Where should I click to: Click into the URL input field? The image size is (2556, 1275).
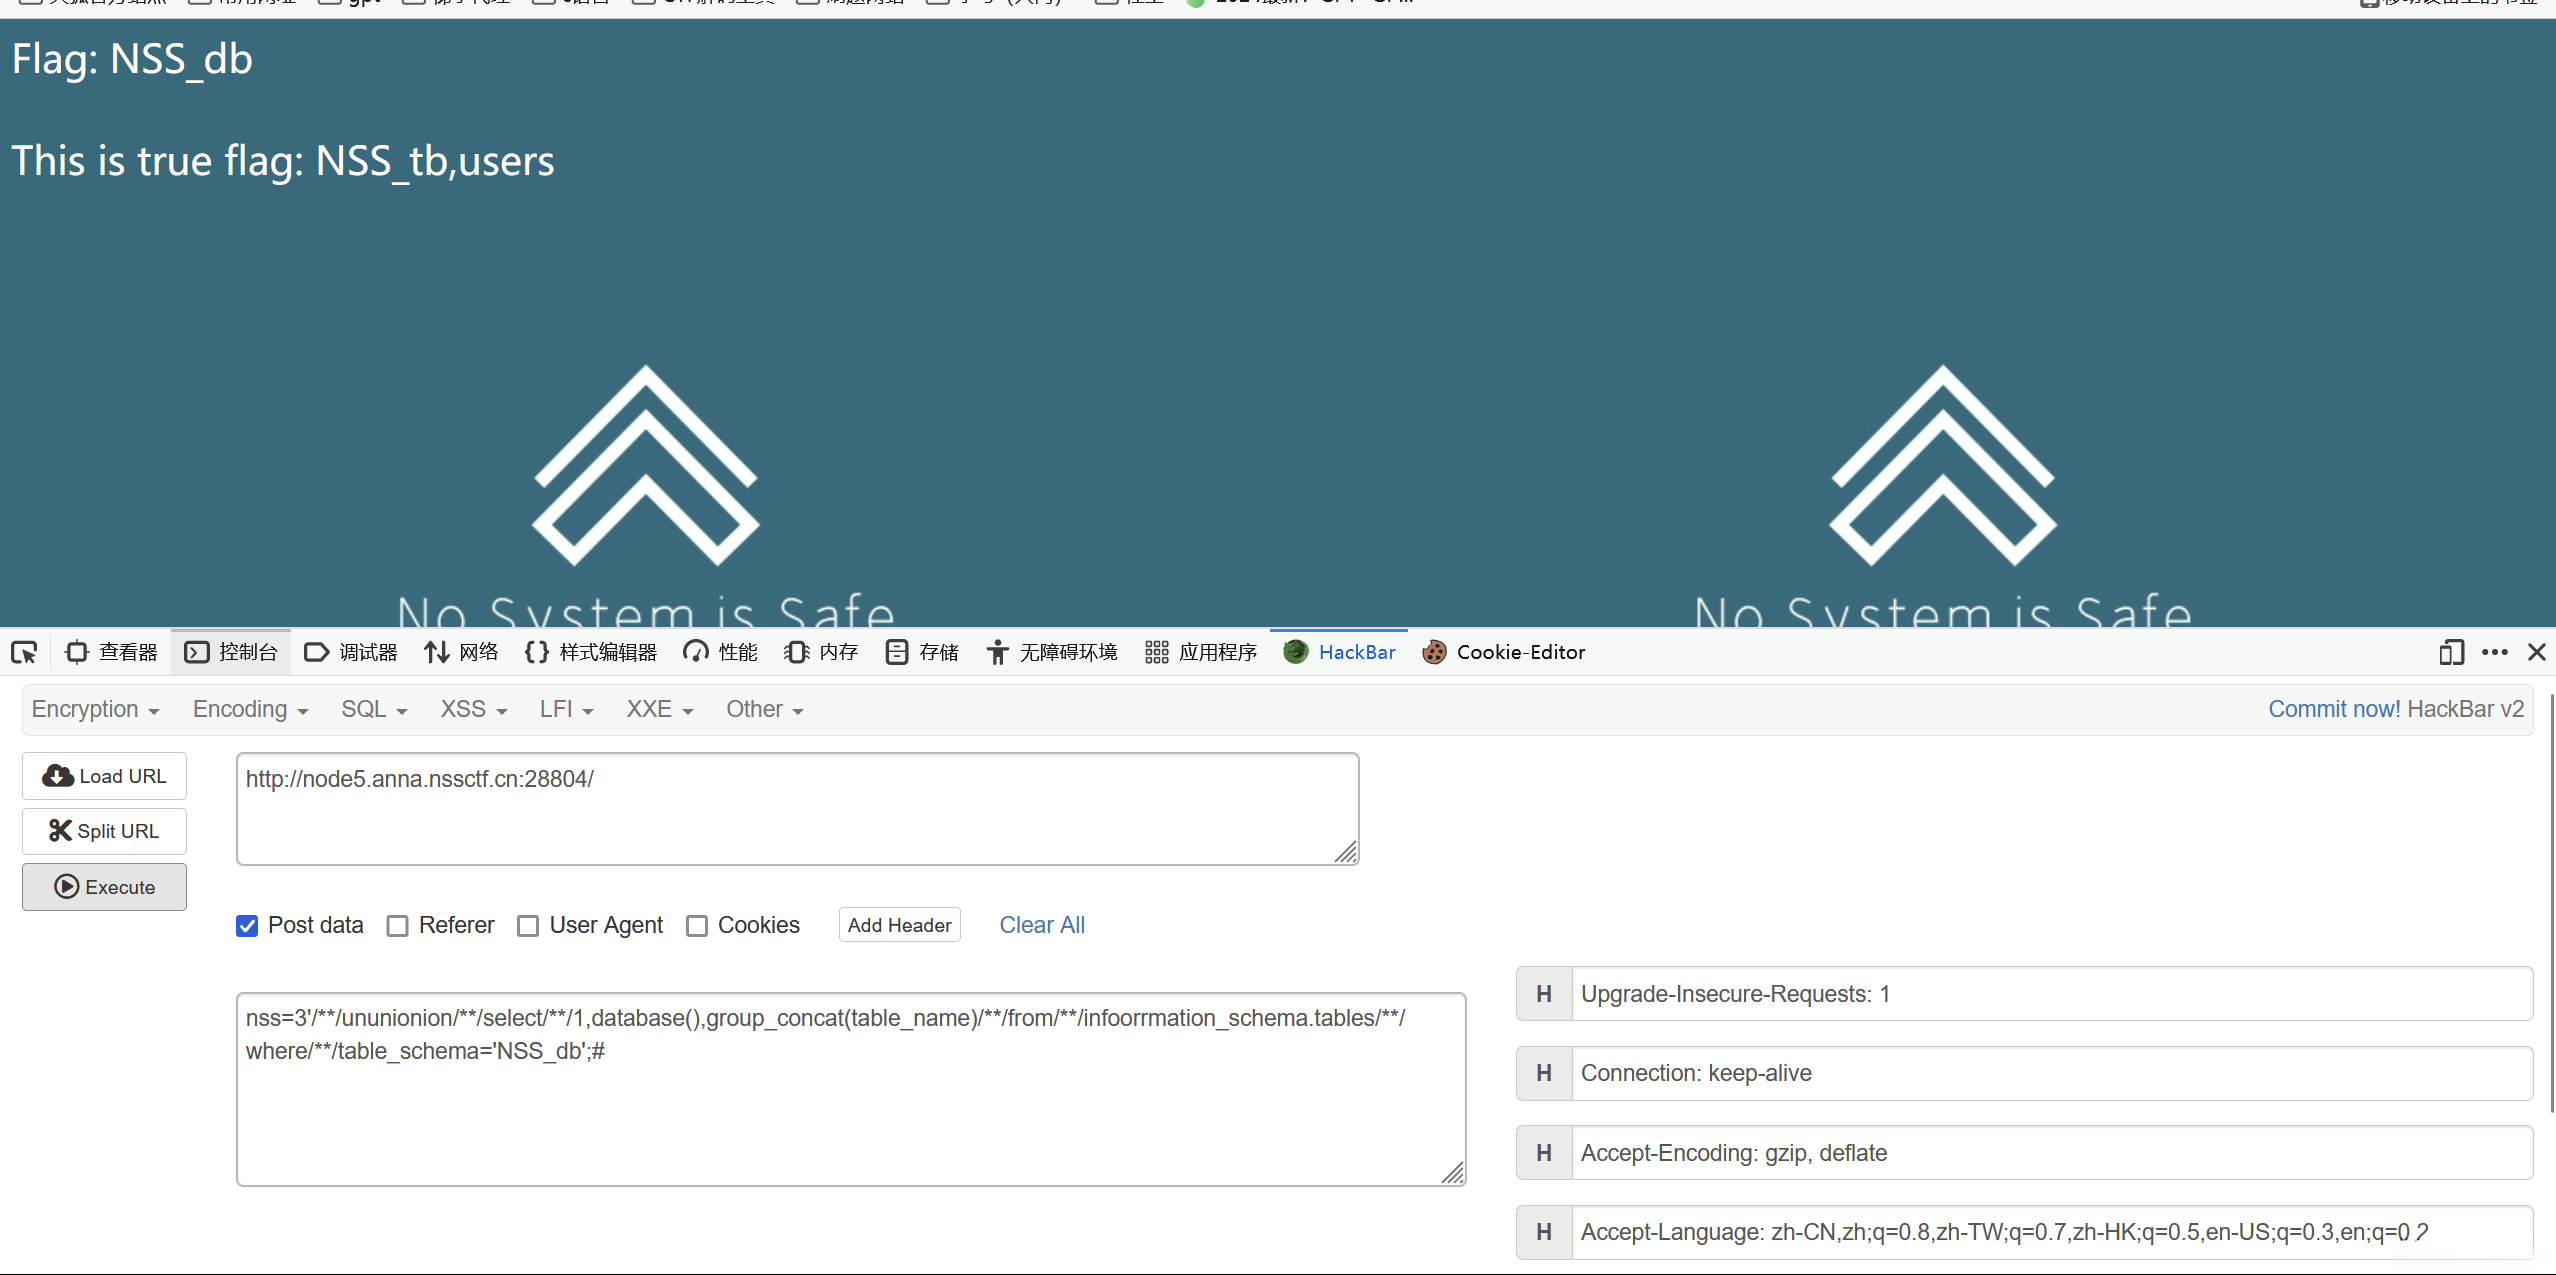point(796,808)
